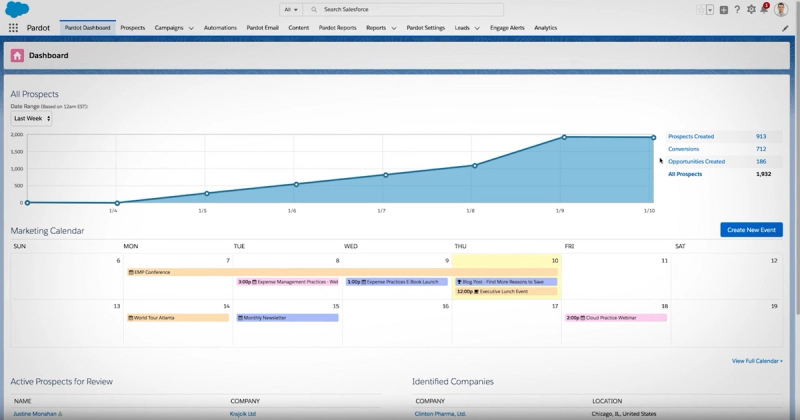Open the Engage Alerts tab
This screenshot has width=800, height=420.
point(507,28)
